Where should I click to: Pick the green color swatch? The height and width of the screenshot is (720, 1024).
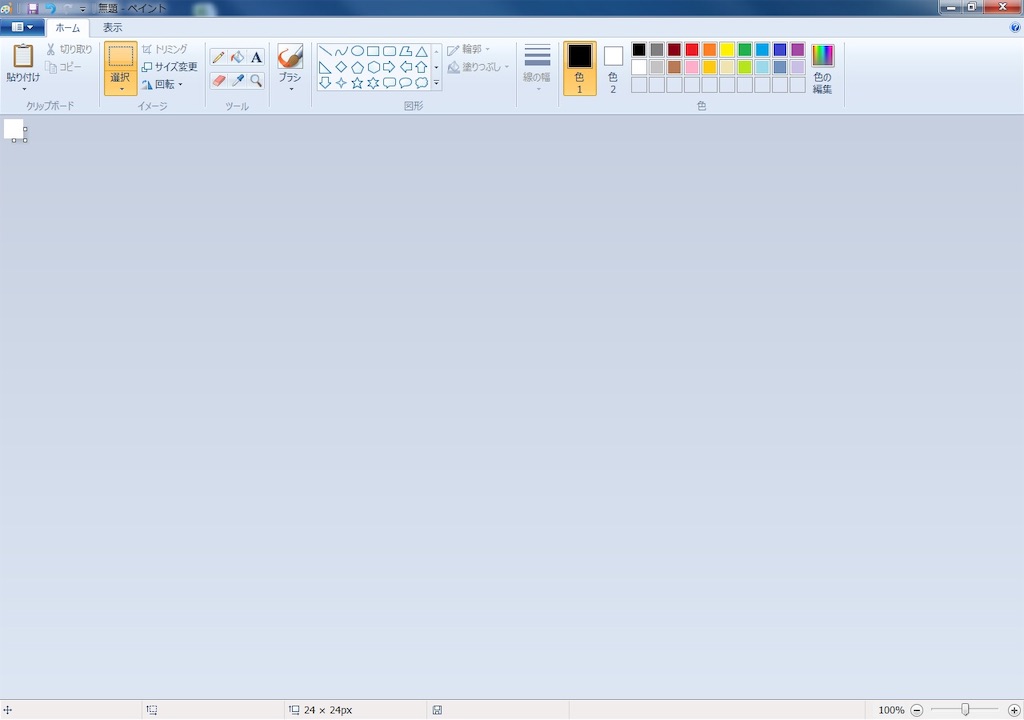tap(744, 50)
